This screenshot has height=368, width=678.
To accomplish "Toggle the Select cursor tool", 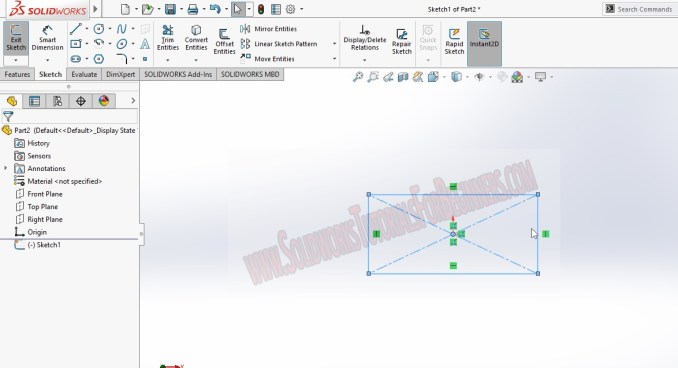I will click(x=238, y=9).
